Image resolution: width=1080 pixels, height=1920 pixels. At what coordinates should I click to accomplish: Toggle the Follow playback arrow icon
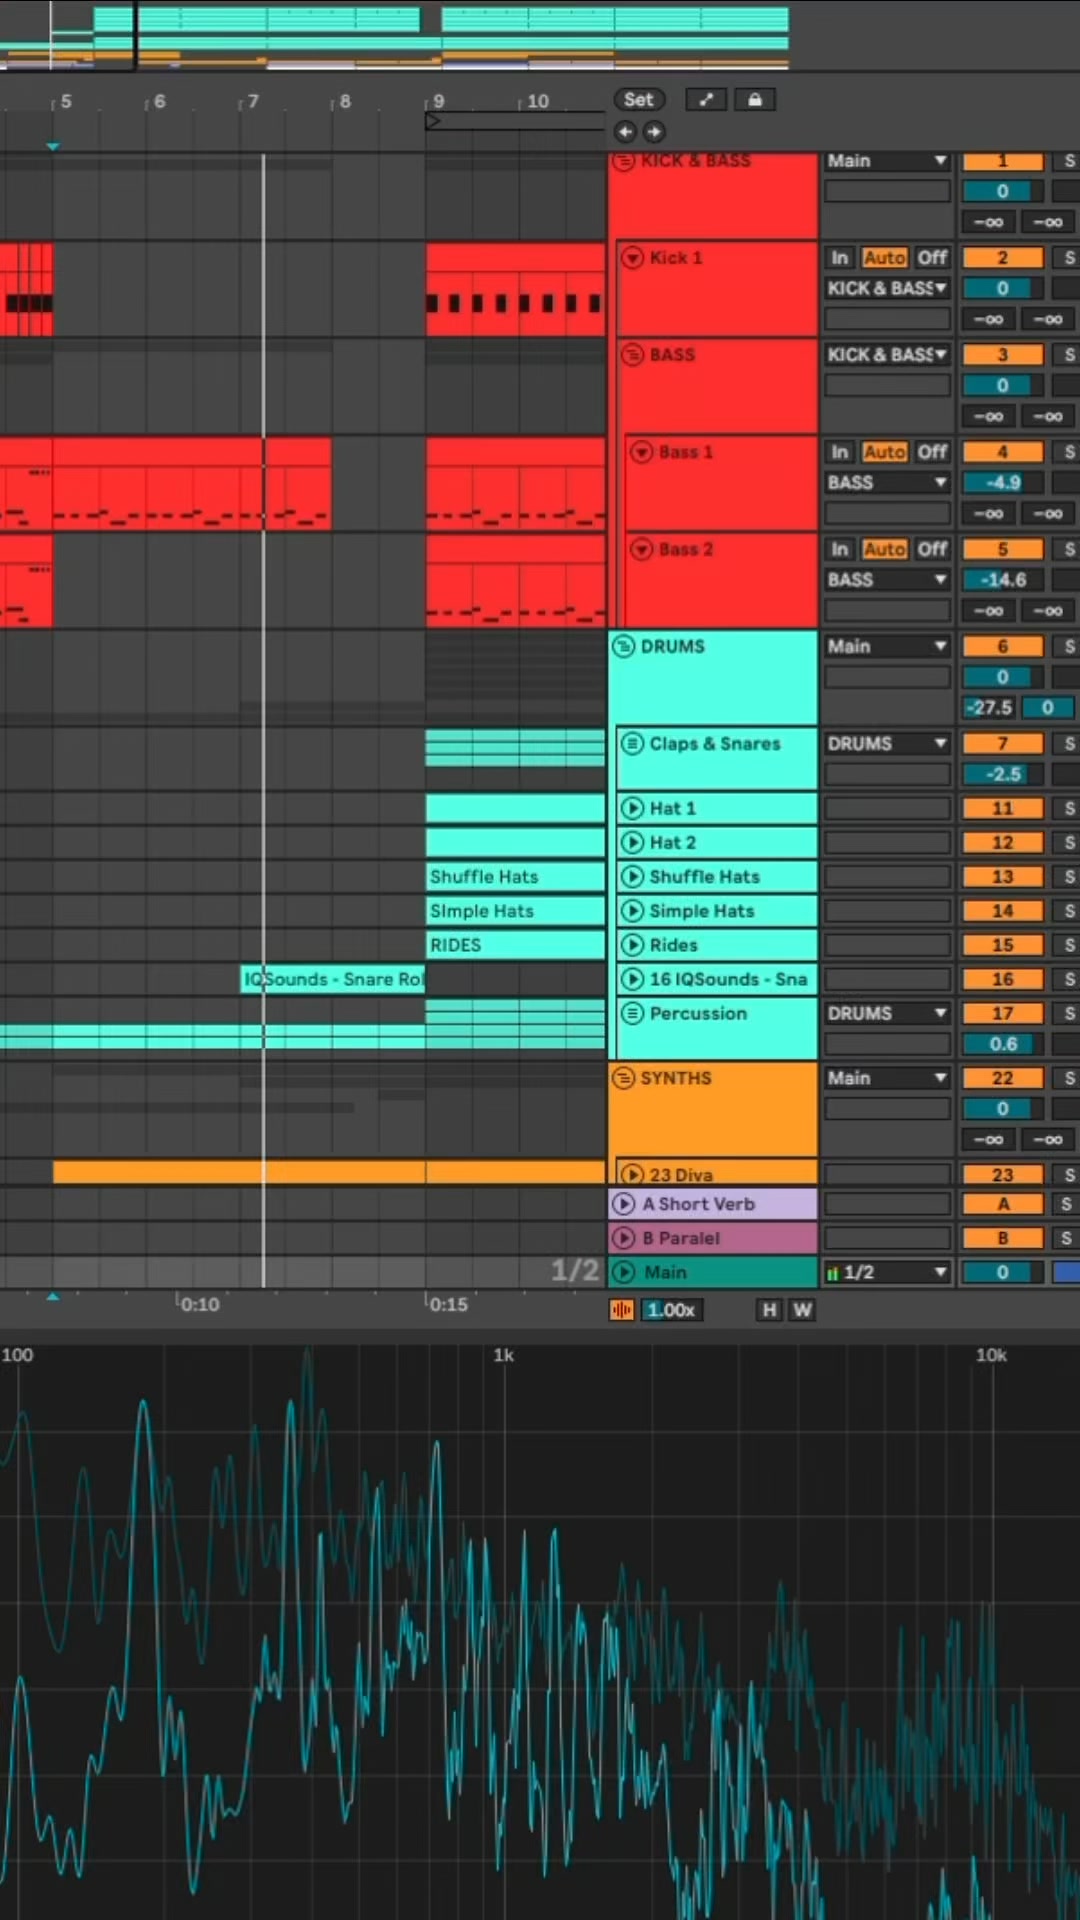point(706,99)
